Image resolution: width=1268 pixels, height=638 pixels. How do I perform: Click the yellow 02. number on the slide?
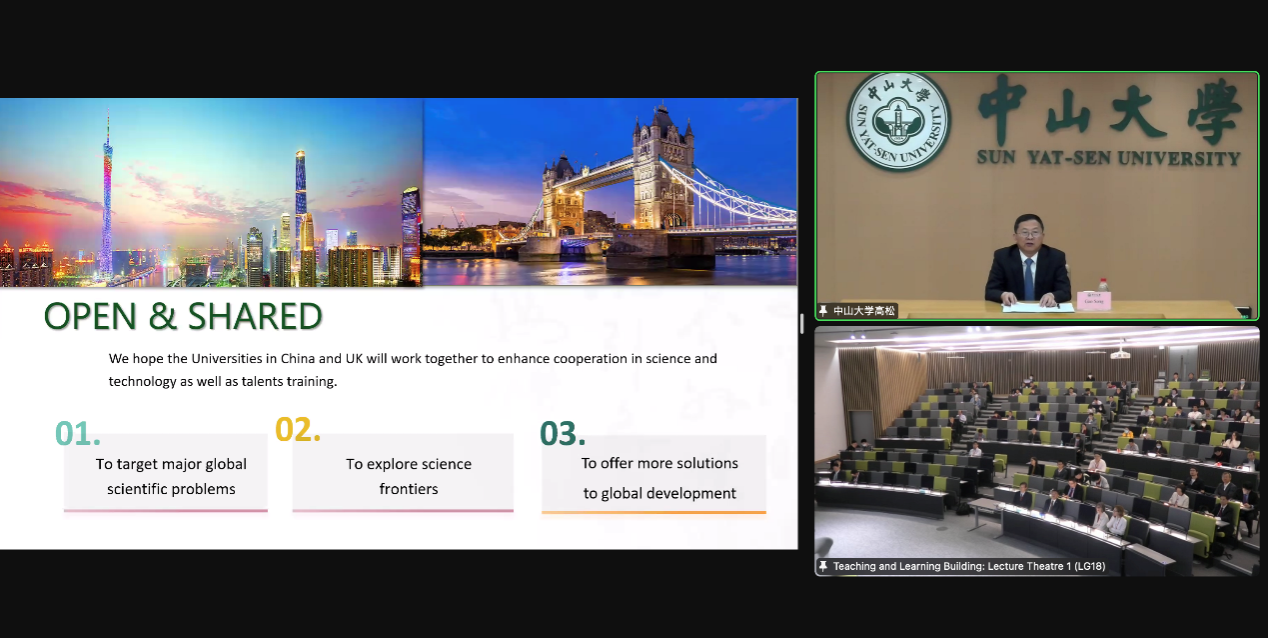298,429
